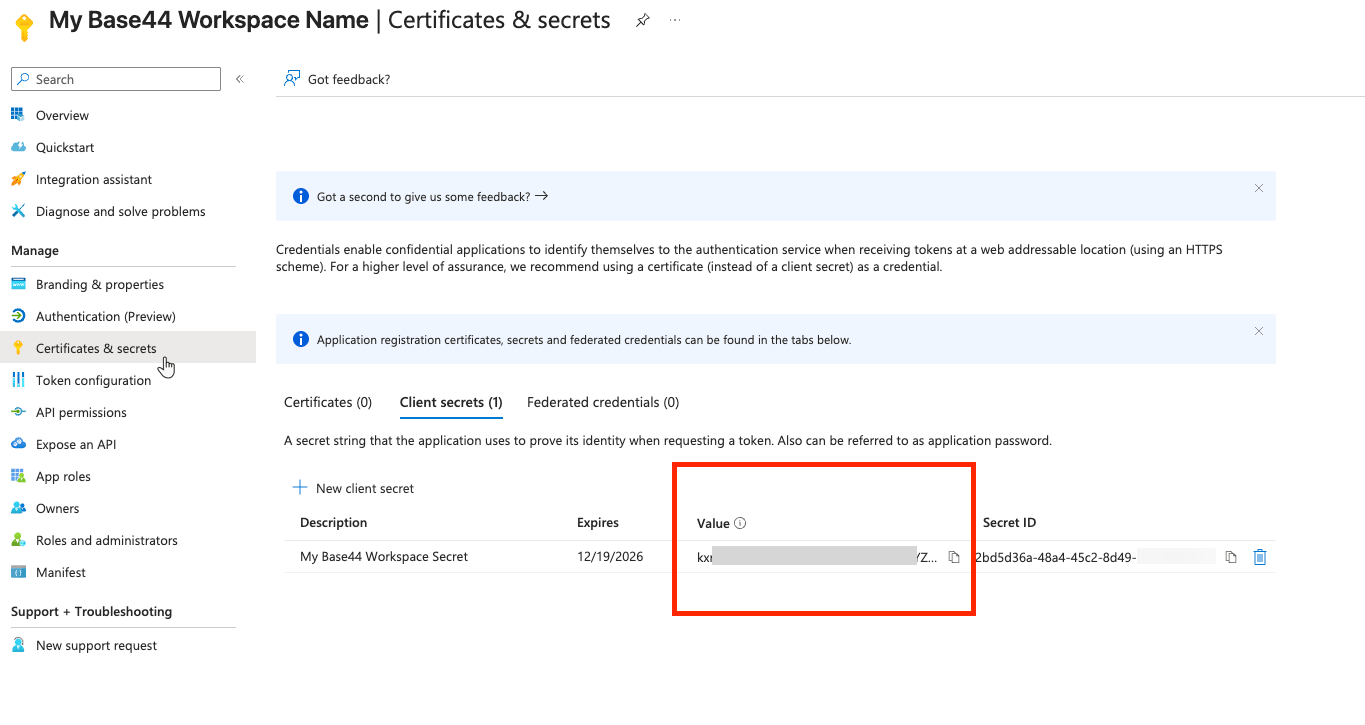Pin the Certificates & secrets page
Viewport: 1365px width, 725px height.
(643, 20)
